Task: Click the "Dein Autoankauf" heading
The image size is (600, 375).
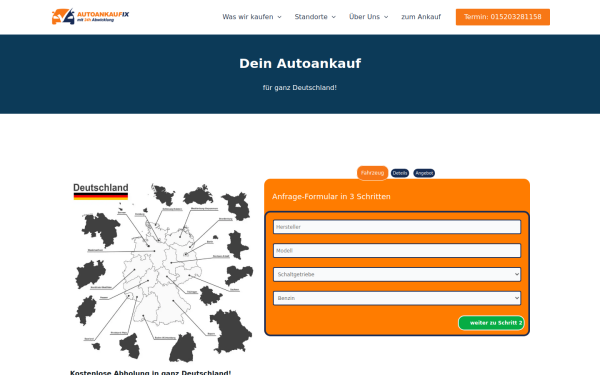Action: click(x=300, y=64)
